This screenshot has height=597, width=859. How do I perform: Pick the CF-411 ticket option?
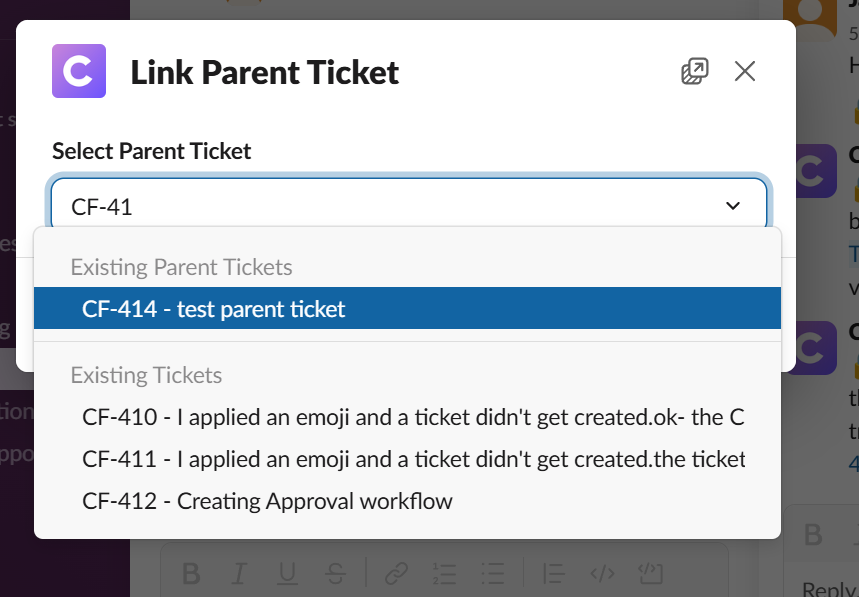coord(413,459)
